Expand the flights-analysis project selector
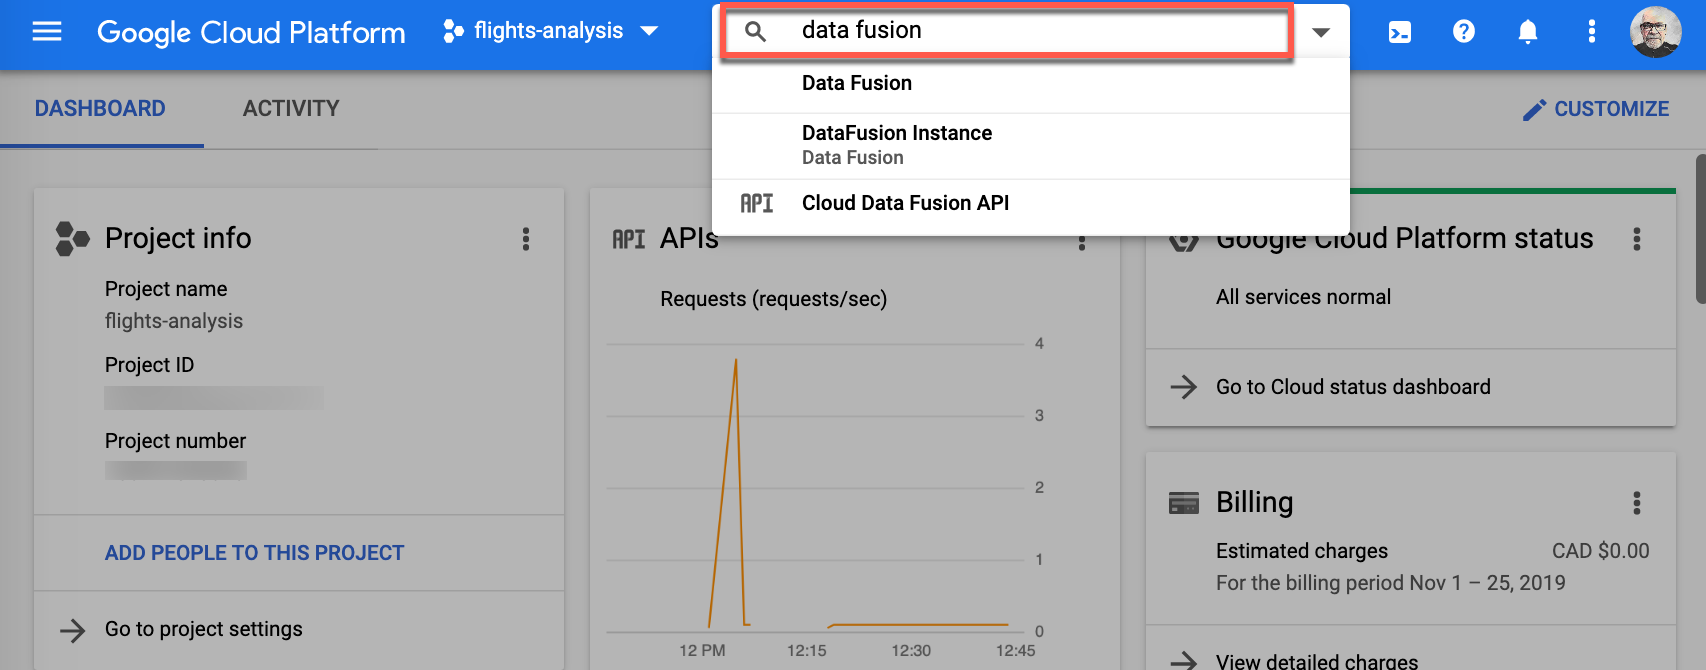Image resolution: width=1706 pixels, height=670 pixels. (x=551, y=31)
